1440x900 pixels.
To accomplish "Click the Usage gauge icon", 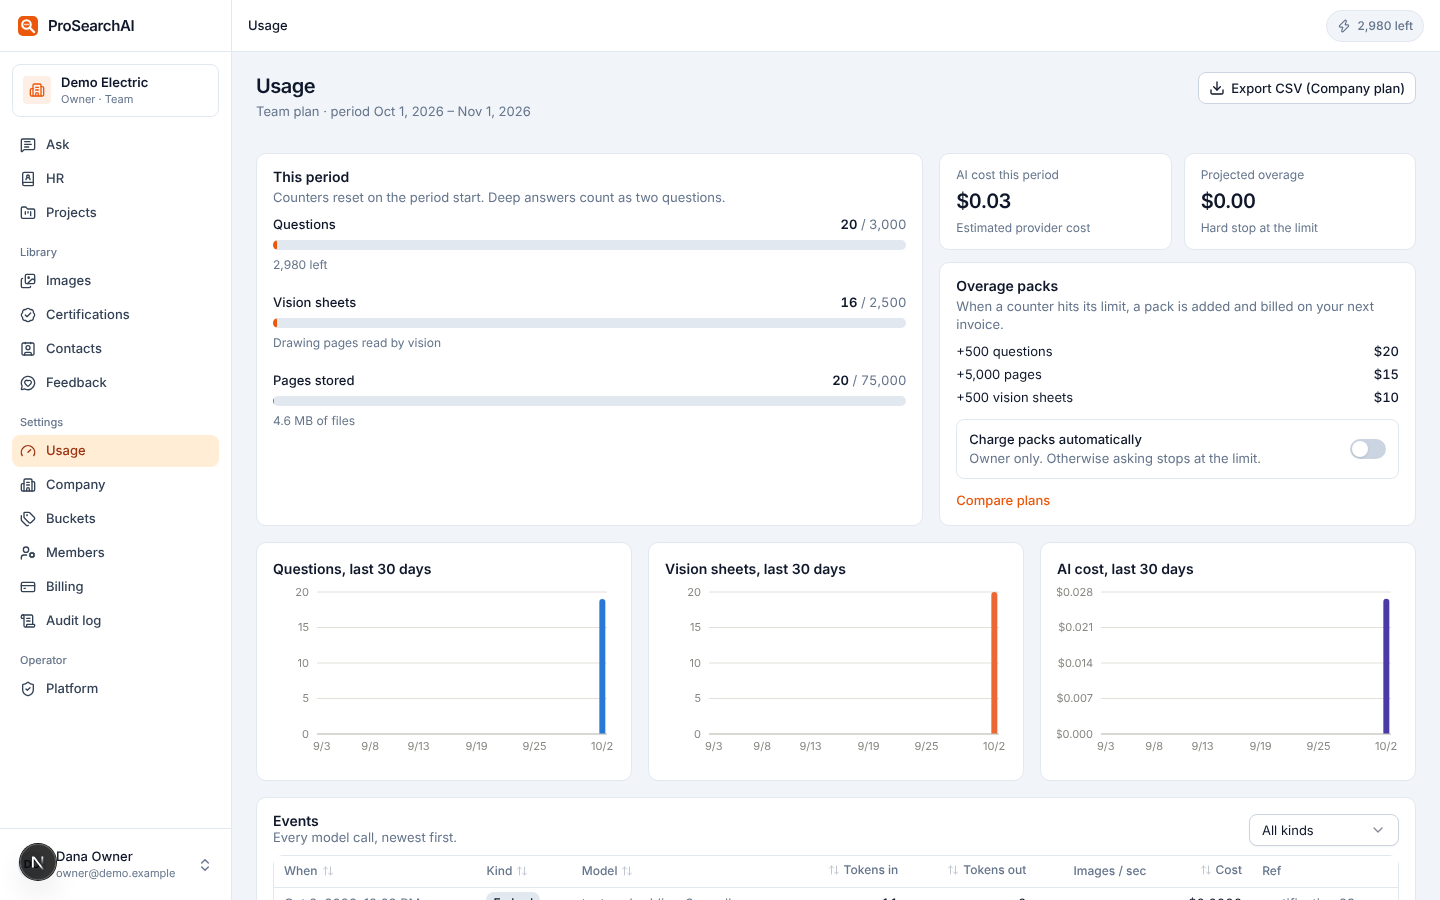I will coord(28,451).
